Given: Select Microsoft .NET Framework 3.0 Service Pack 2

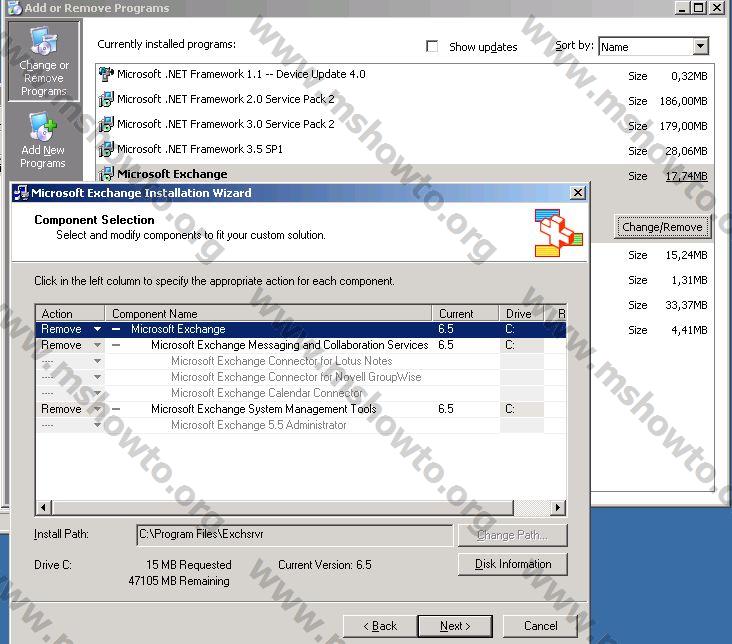Looking at the screenshot, I should coord(226,124).
